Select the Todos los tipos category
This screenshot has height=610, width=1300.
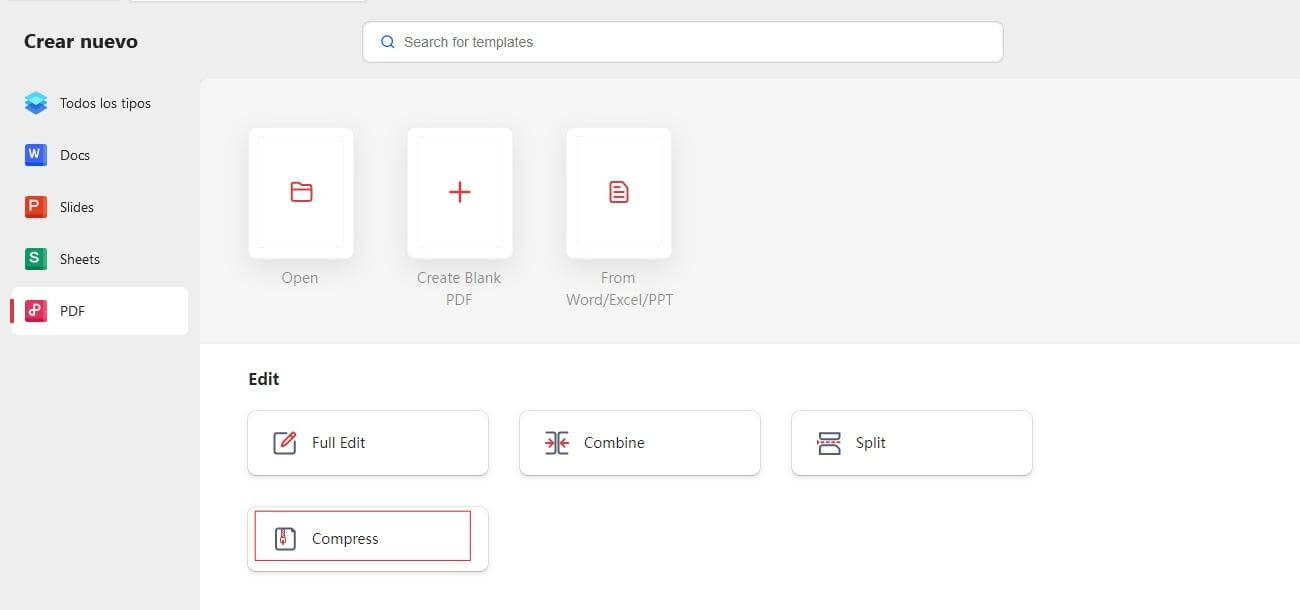pos(99,103)
